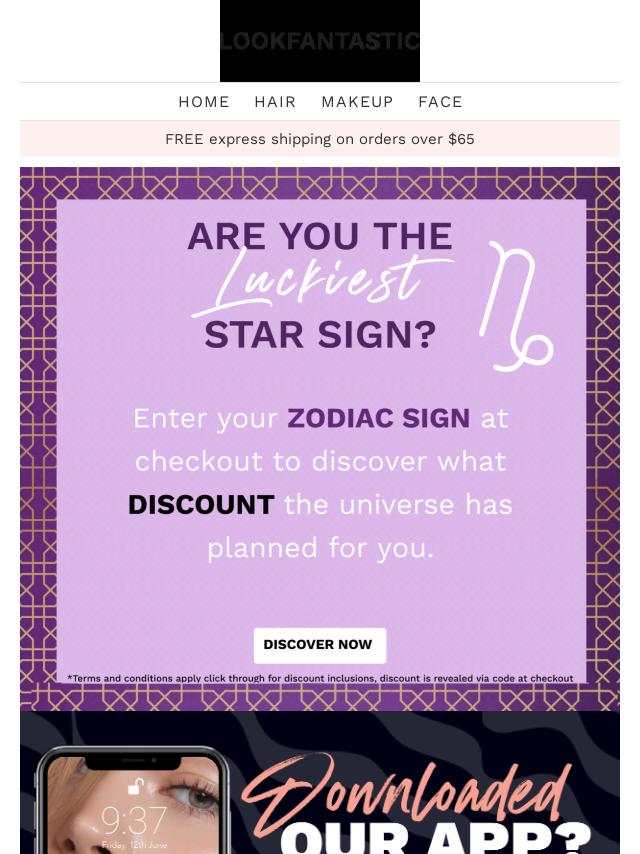Click the free express shipping banner
The height and width of the screenshot is (854, 640).
(x=320, y=139)
